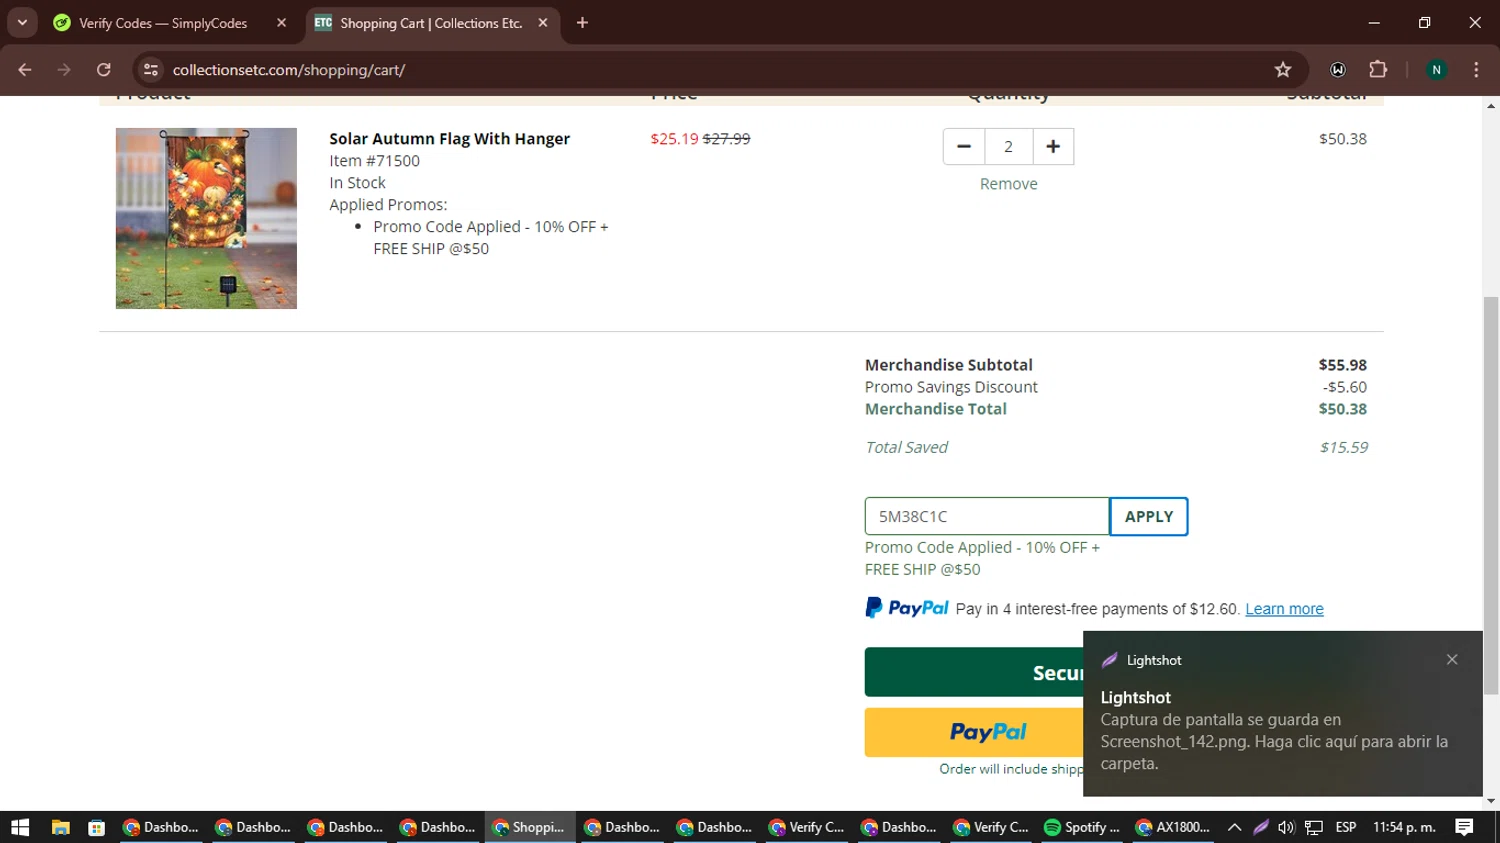Click the address bar URL collectionsetc.com/shopping/cart/

coord(288,70)
